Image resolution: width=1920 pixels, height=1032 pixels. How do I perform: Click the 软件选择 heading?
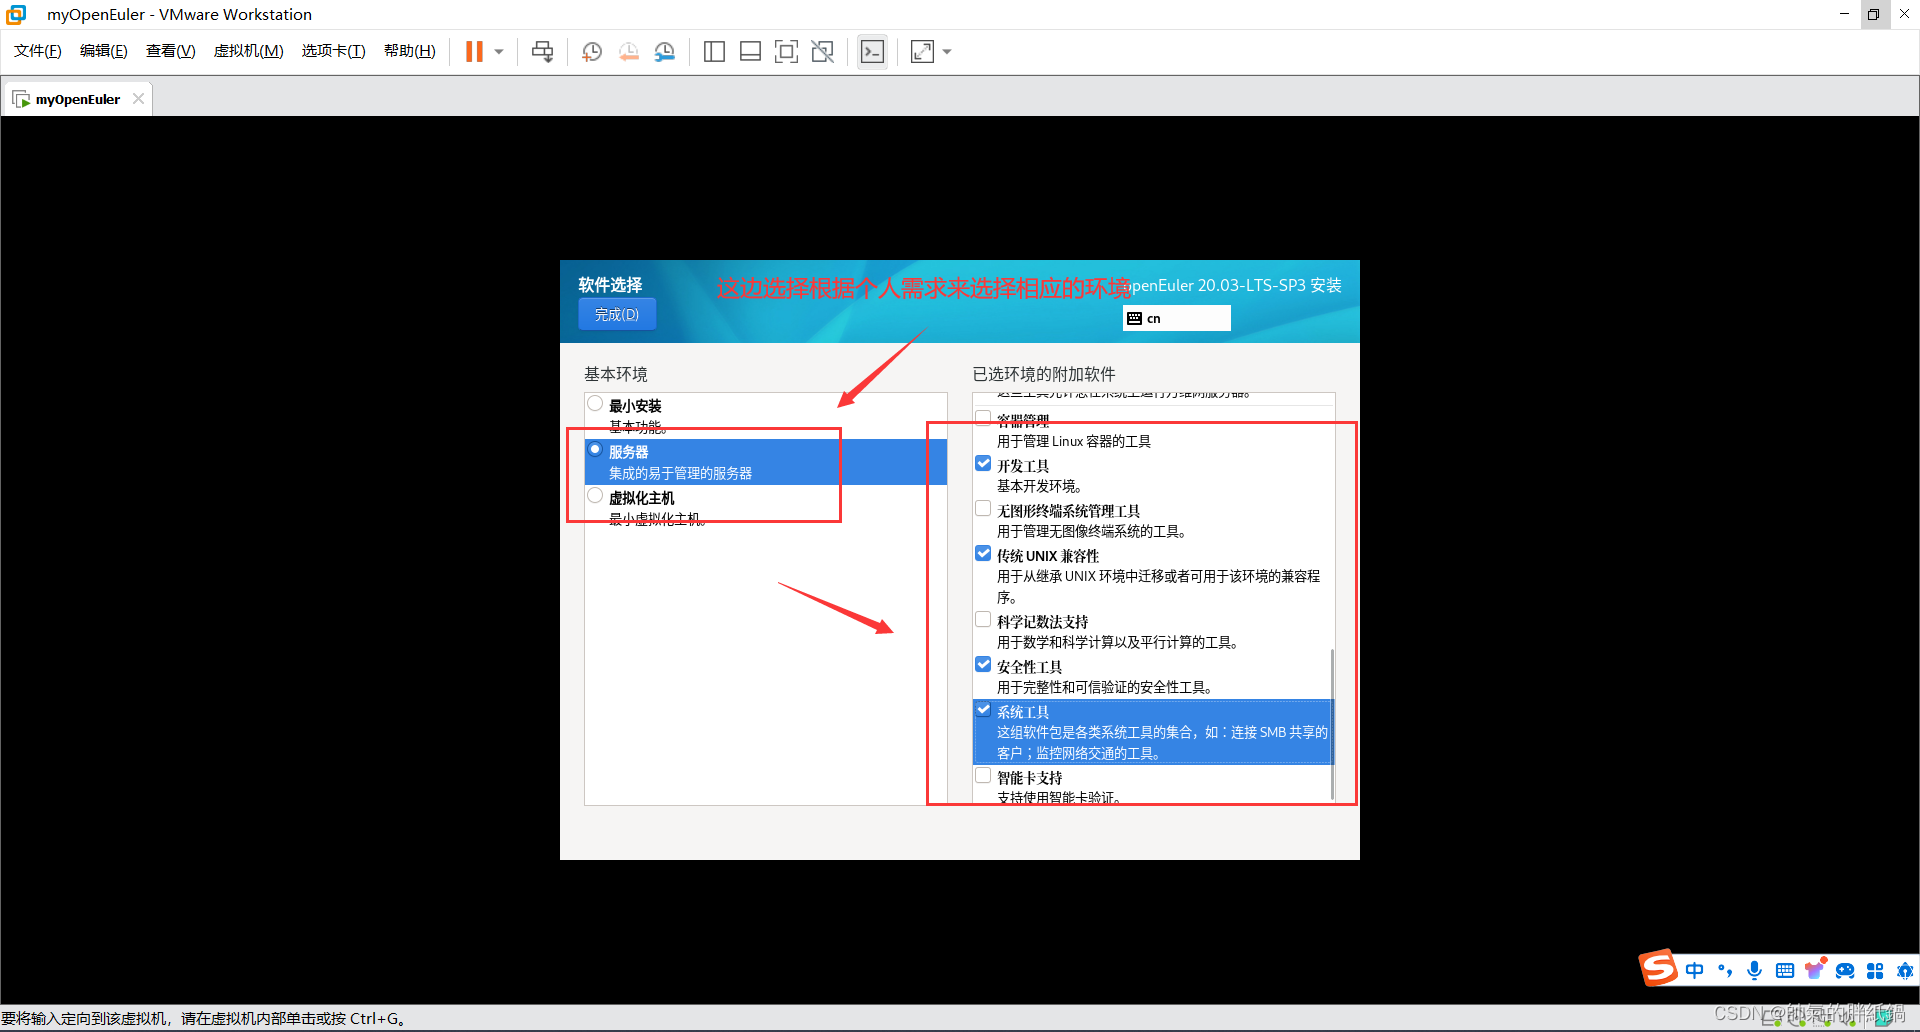coord(610,285)
